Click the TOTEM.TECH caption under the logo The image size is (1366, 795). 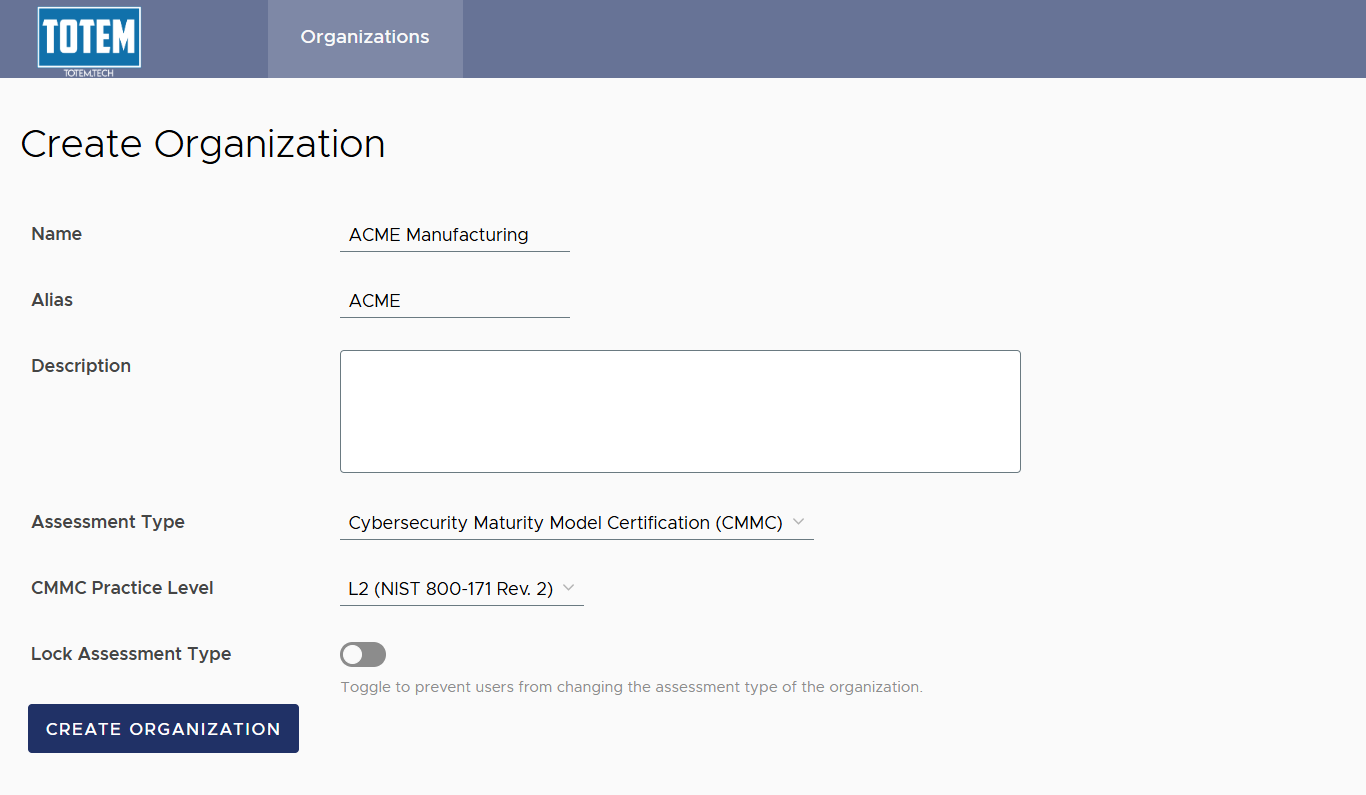(x=89, y=73)
